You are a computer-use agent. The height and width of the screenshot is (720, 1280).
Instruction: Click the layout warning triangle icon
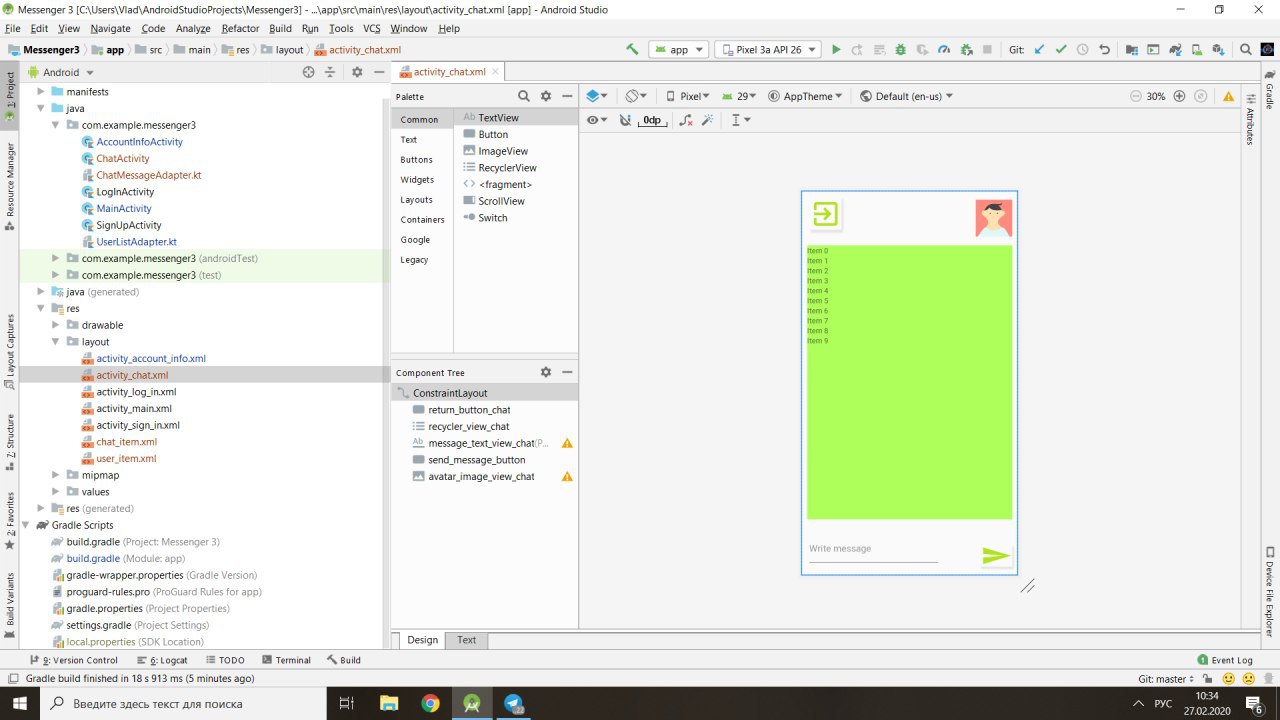coord(1228,96)
